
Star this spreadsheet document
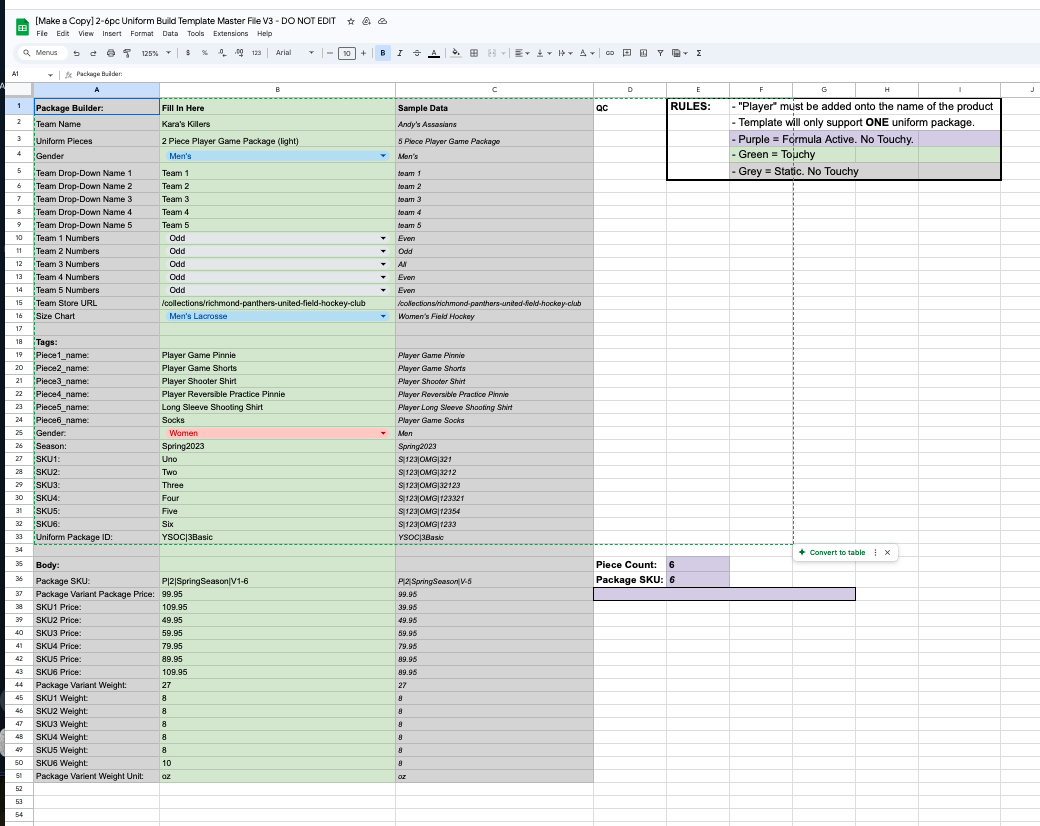point(350,20)
